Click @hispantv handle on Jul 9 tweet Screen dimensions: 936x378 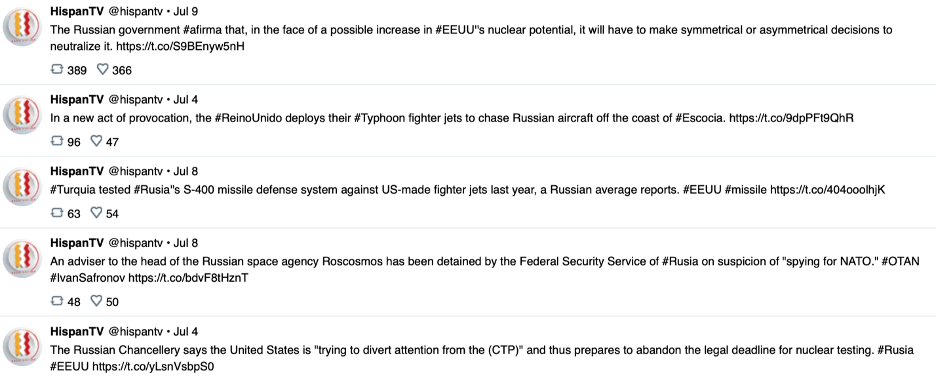pos(135,11)
